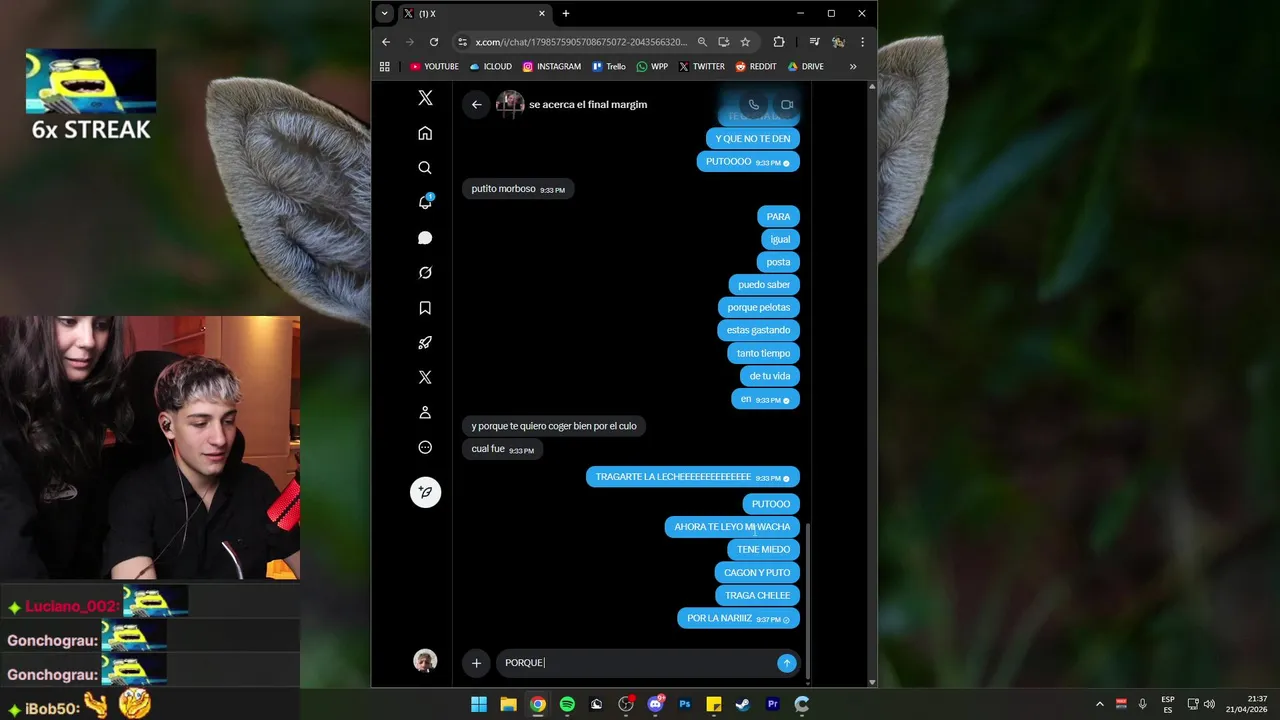Close the '(1) X' browser tab
Viewport: 1280px width, 720px height.
[542, 13]
